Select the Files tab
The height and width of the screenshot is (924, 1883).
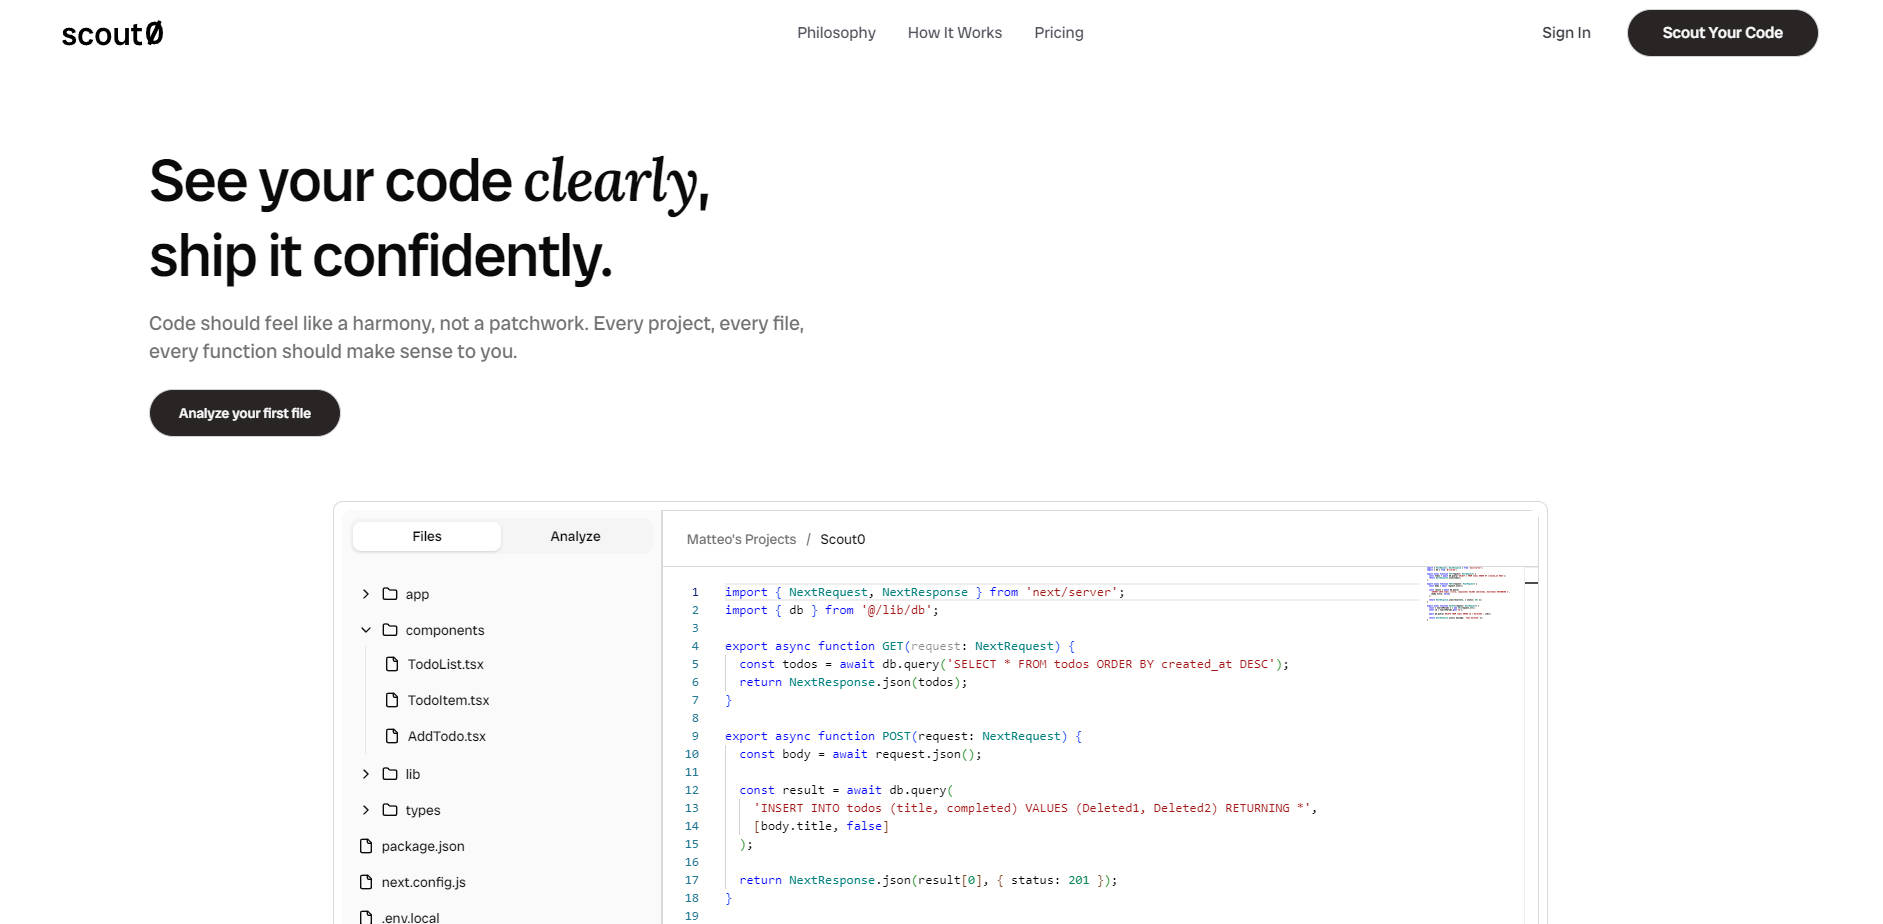click(427, 536)
